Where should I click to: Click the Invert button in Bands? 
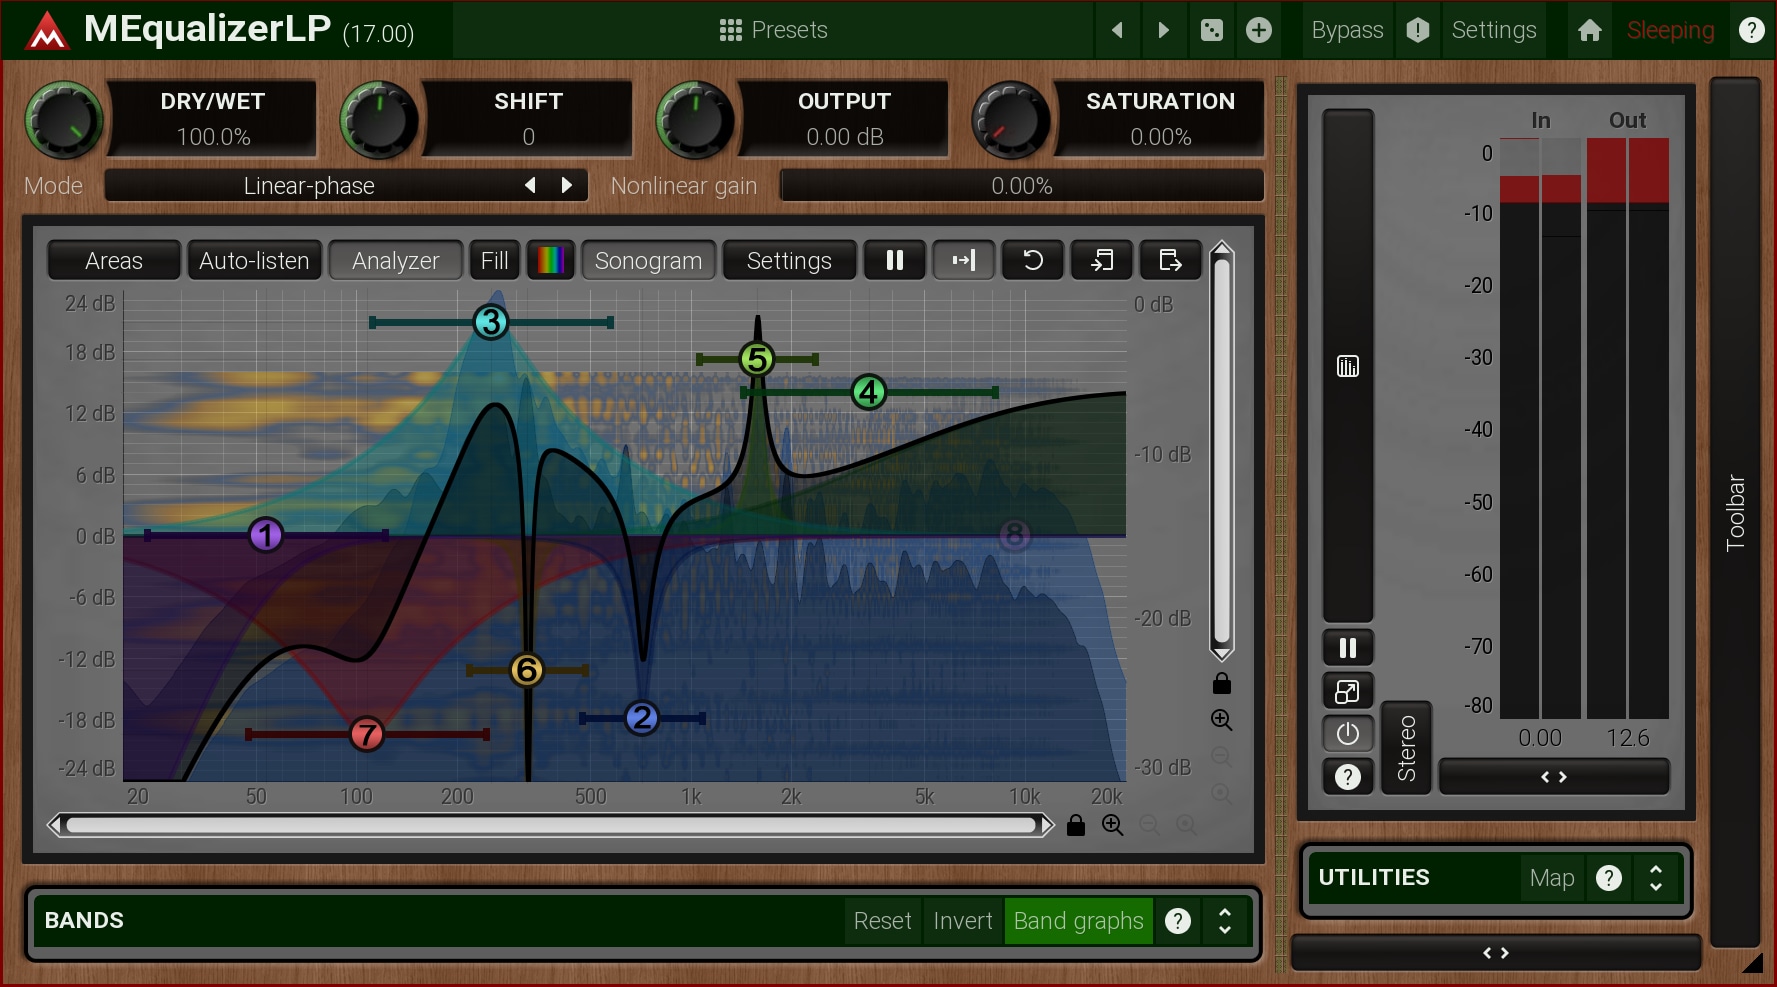point(962,921)
